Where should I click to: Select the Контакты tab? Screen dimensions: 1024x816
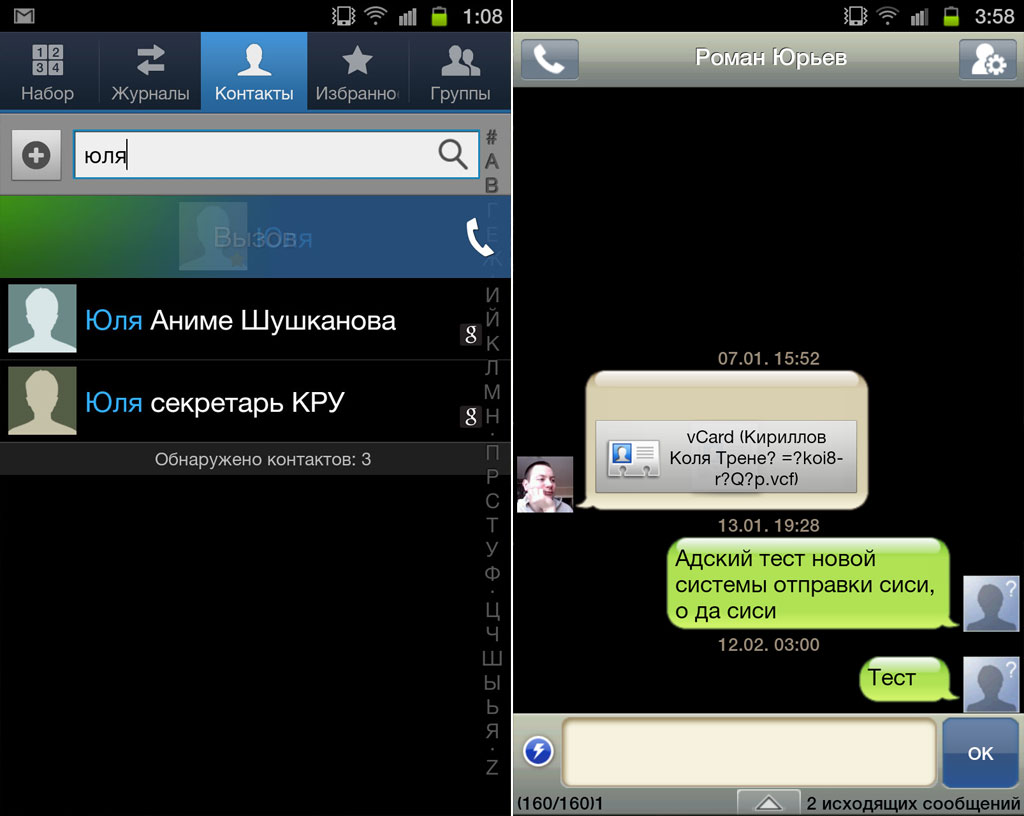coord(254,71)
